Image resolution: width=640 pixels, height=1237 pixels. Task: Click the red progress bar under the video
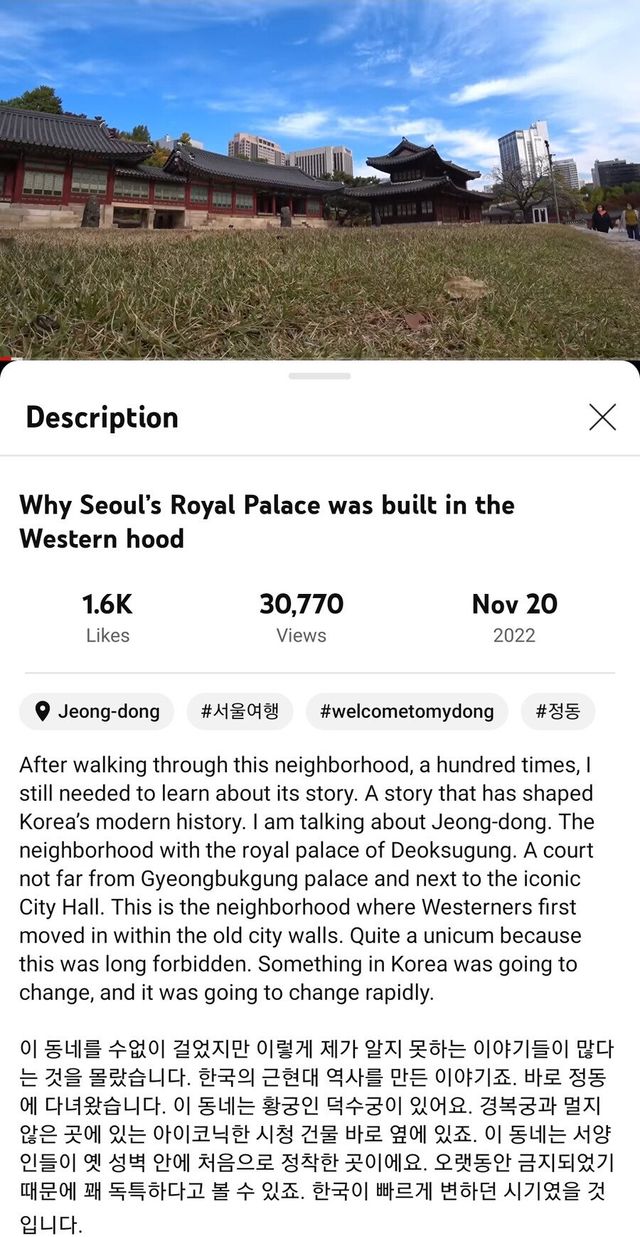pos(4,358)
